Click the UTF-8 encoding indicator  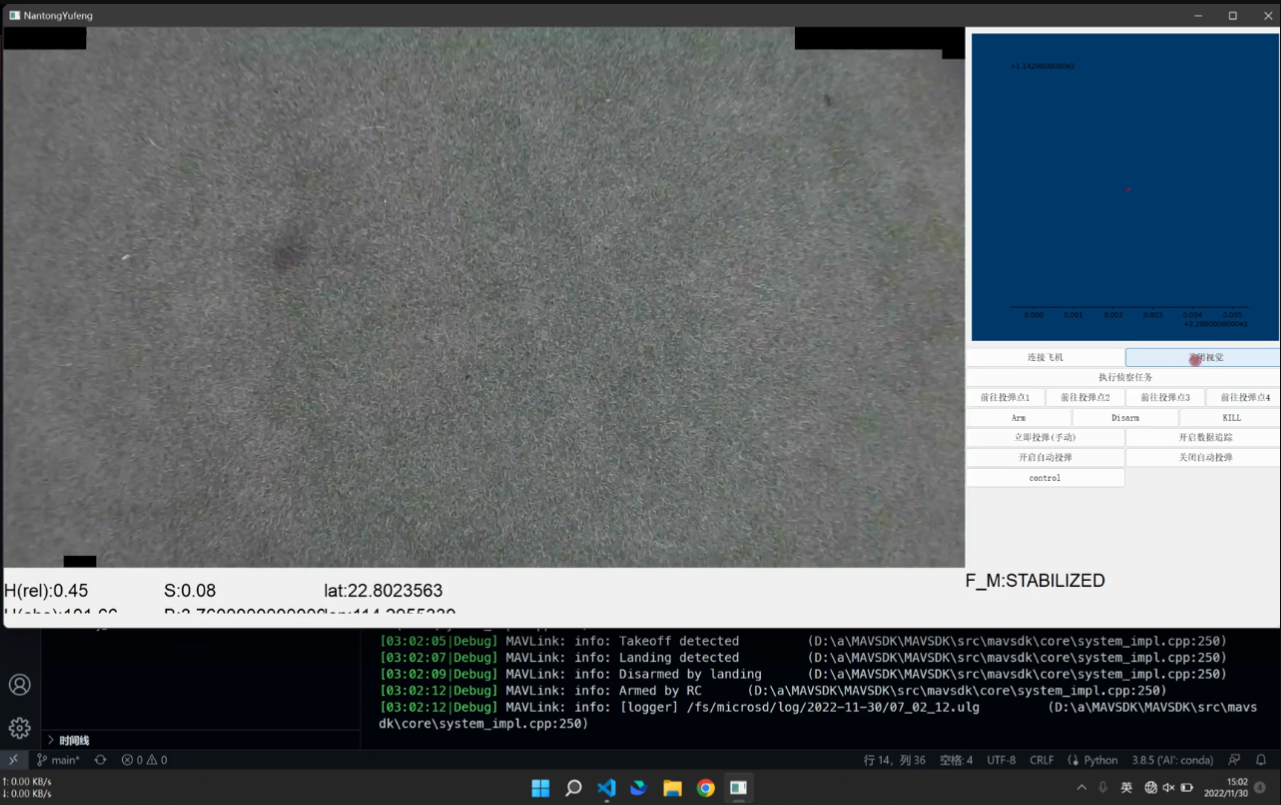tap(1001, 760)
